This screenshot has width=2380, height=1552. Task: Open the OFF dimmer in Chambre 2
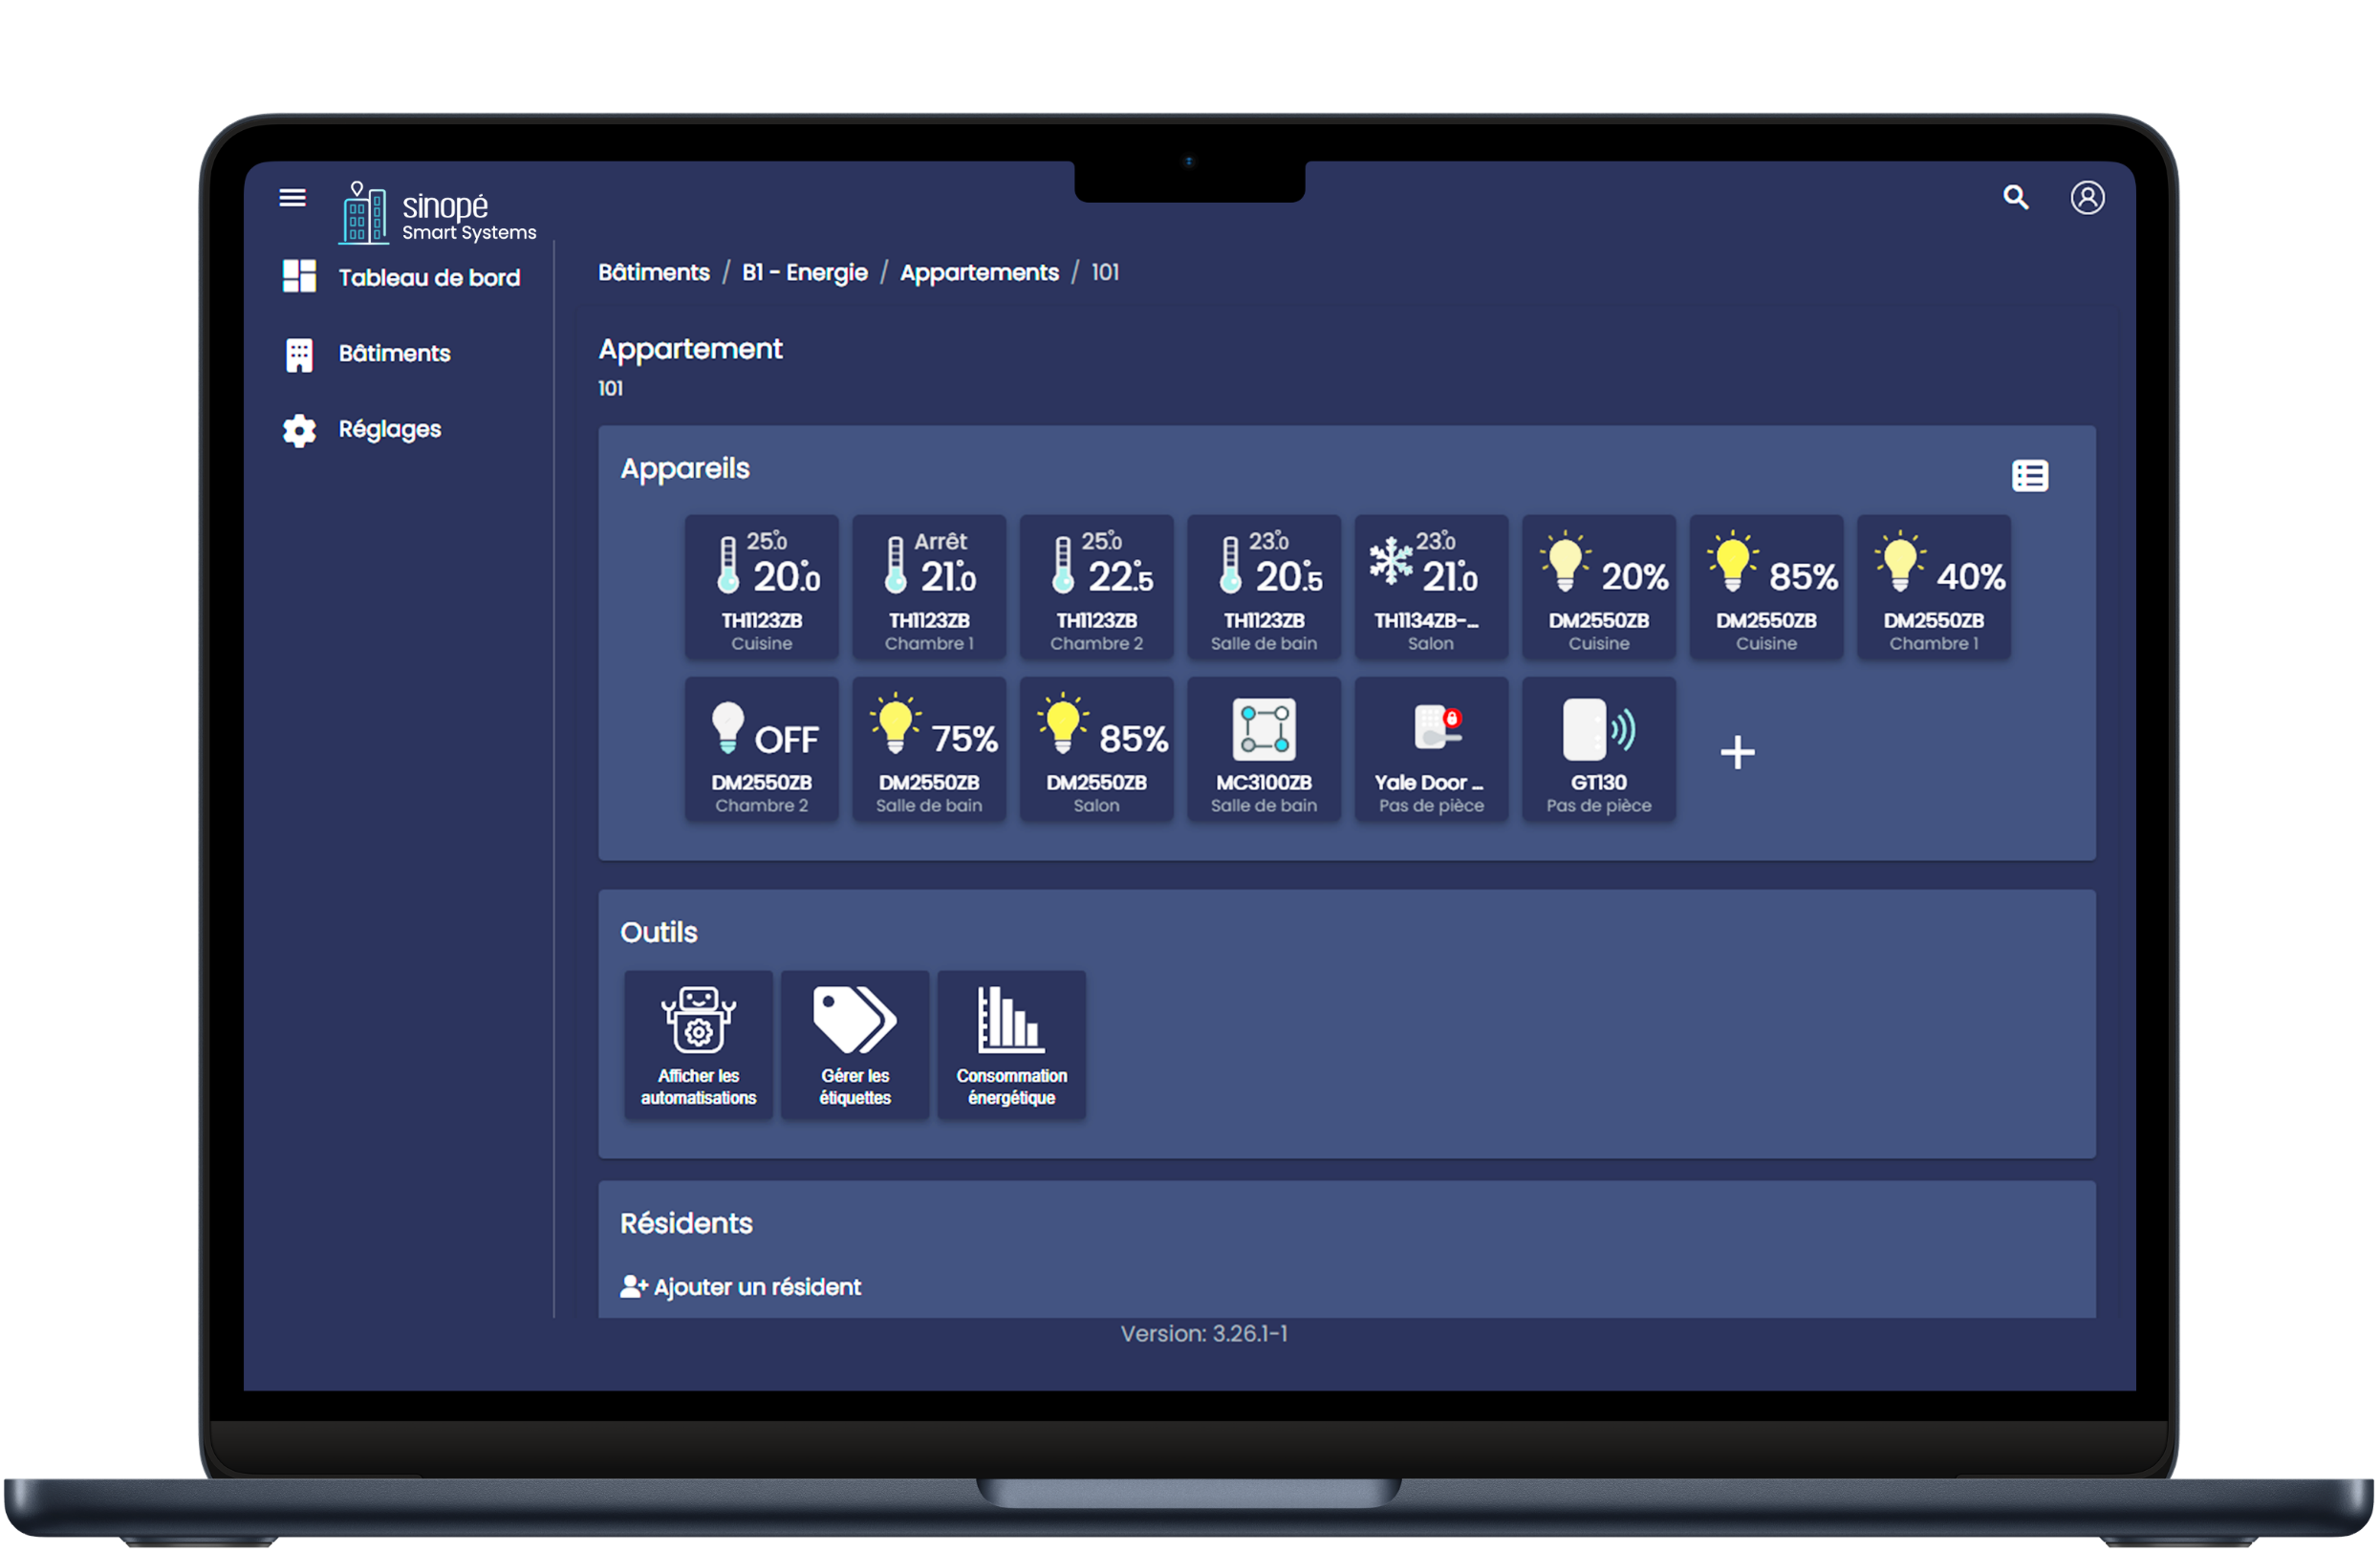(x=761, y=749)
